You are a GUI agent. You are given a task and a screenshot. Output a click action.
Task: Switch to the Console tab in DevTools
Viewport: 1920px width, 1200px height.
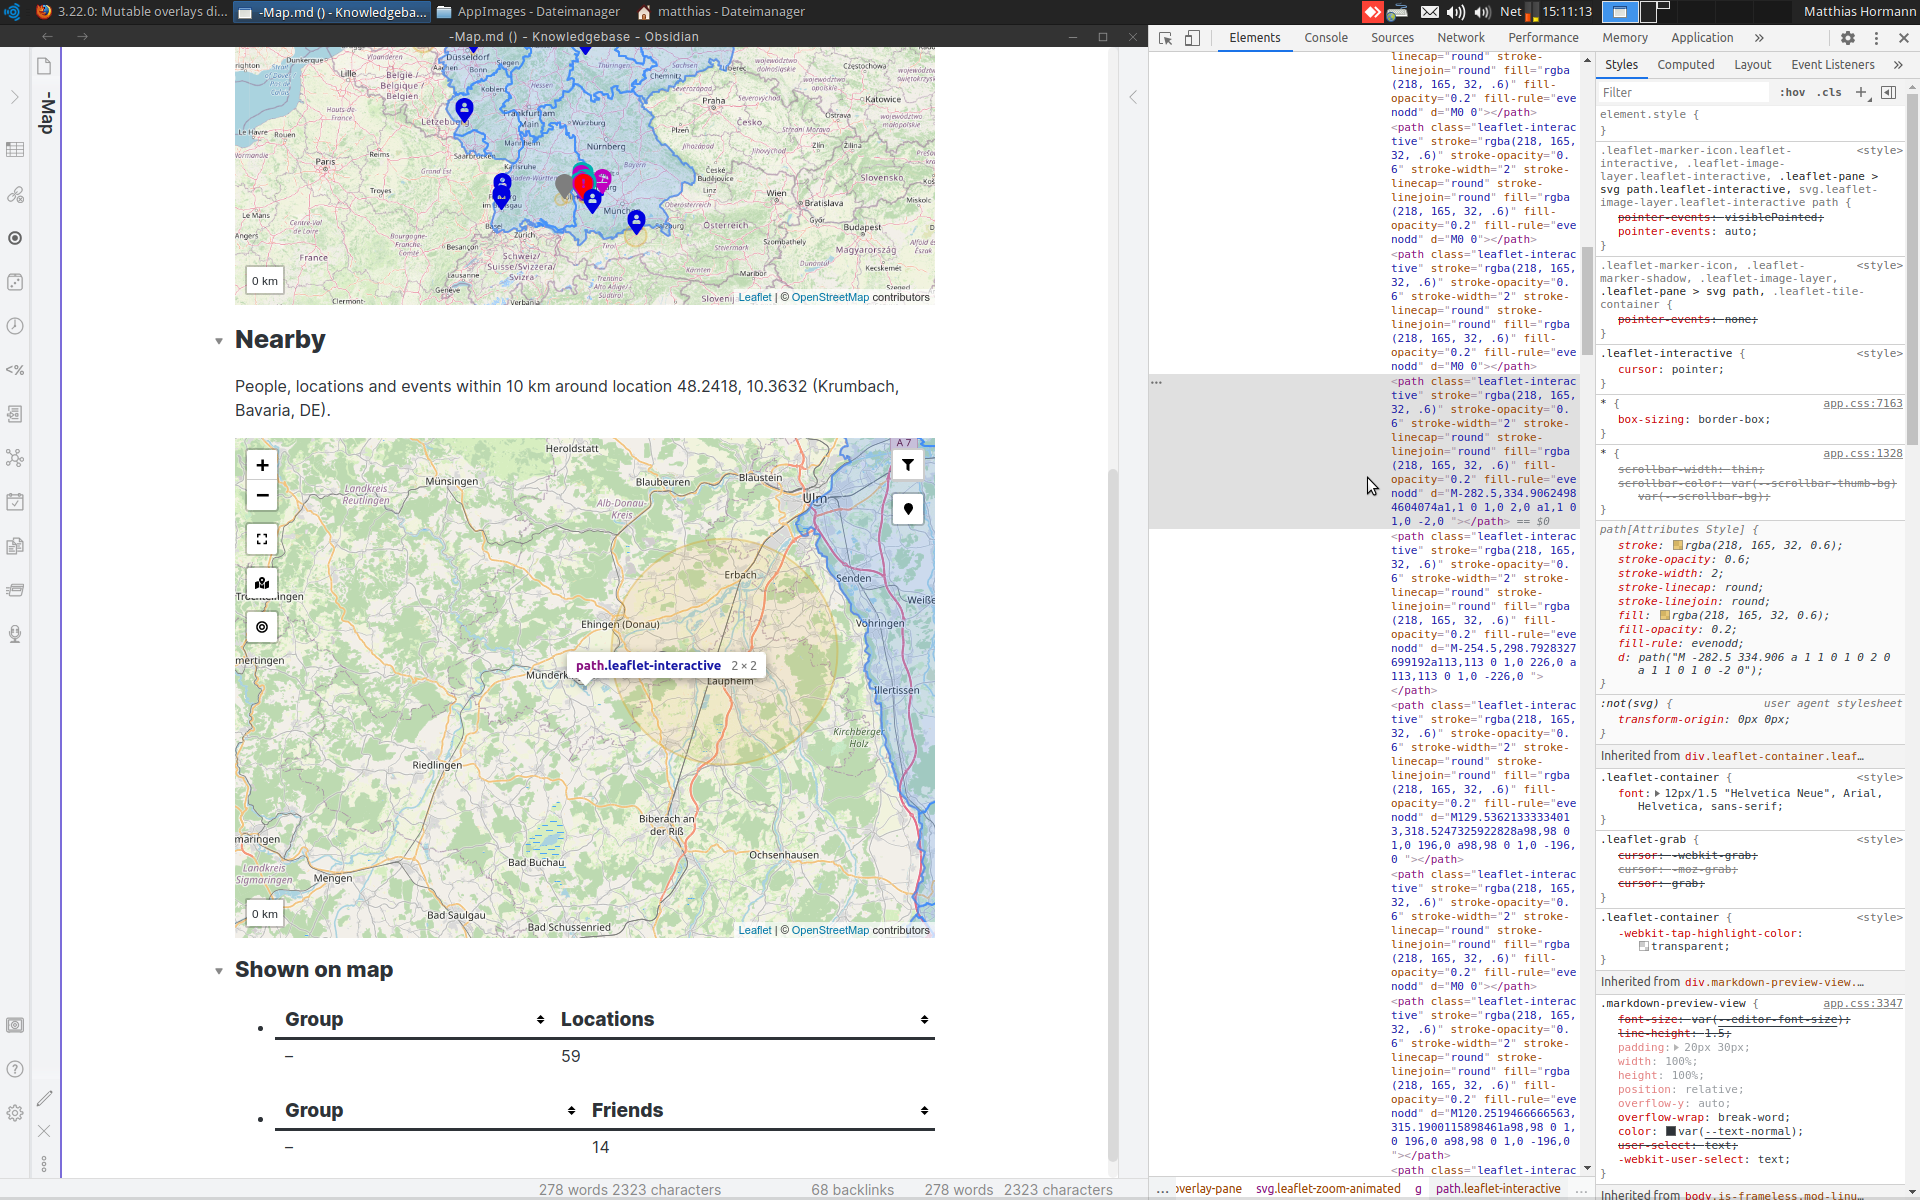pos(1326,37)
